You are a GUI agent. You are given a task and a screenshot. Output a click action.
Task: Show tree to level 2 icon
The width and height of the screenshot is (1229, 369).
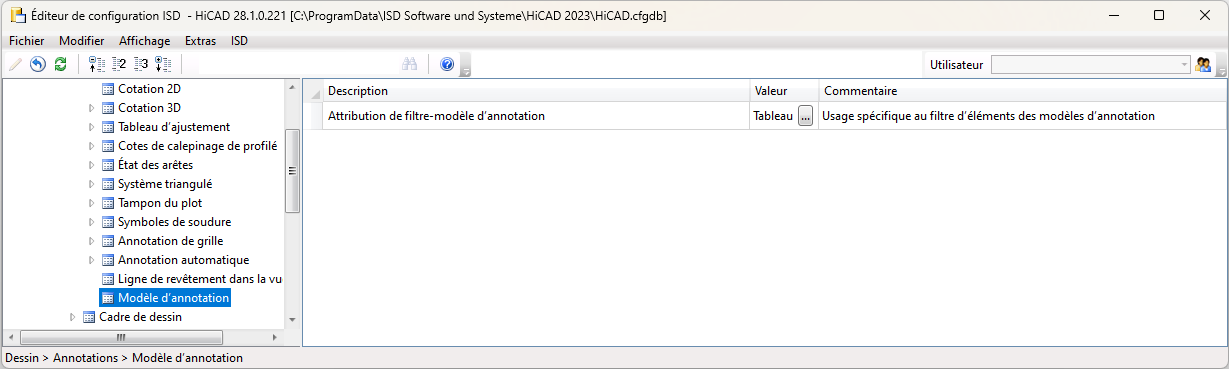pyautogui.click(x=119, y=64)
